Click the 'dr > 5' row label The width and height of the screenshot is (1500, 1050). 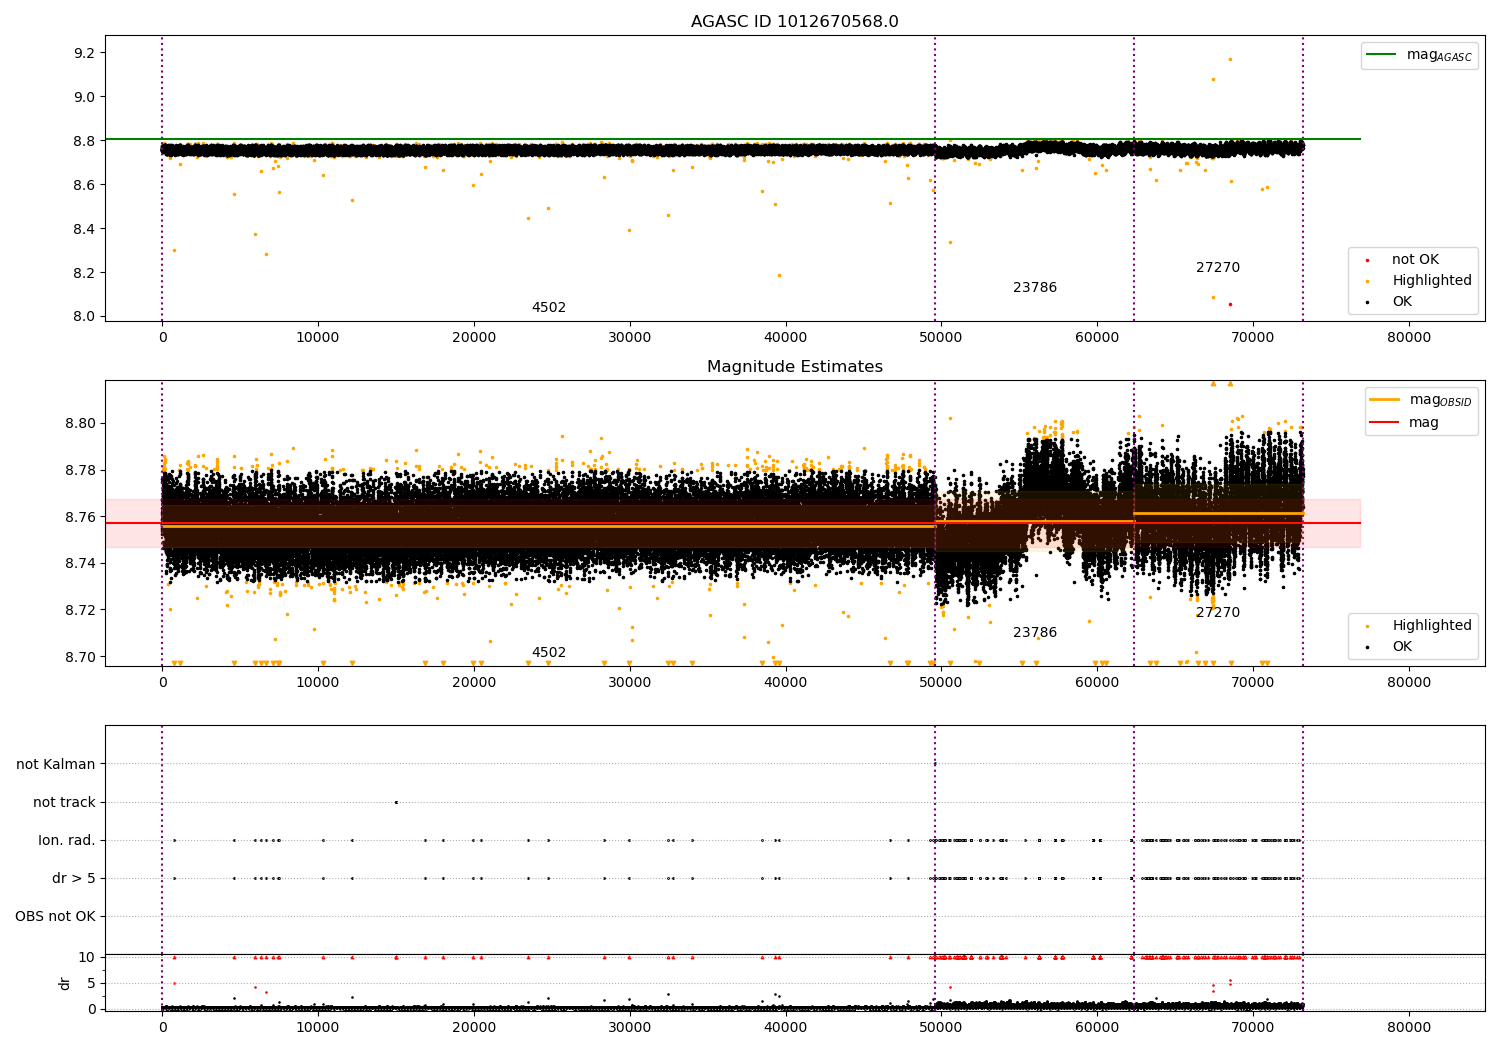tap(74, 879)
